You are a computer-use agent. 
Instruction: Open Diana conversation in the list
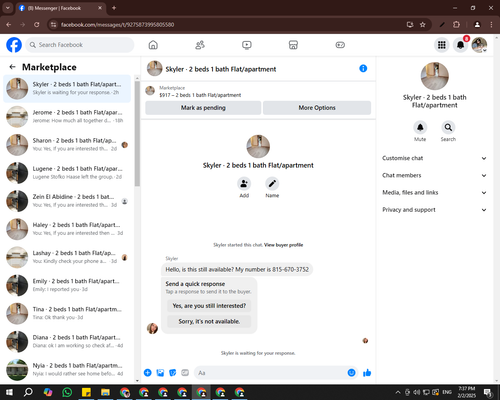coord(67,341)
